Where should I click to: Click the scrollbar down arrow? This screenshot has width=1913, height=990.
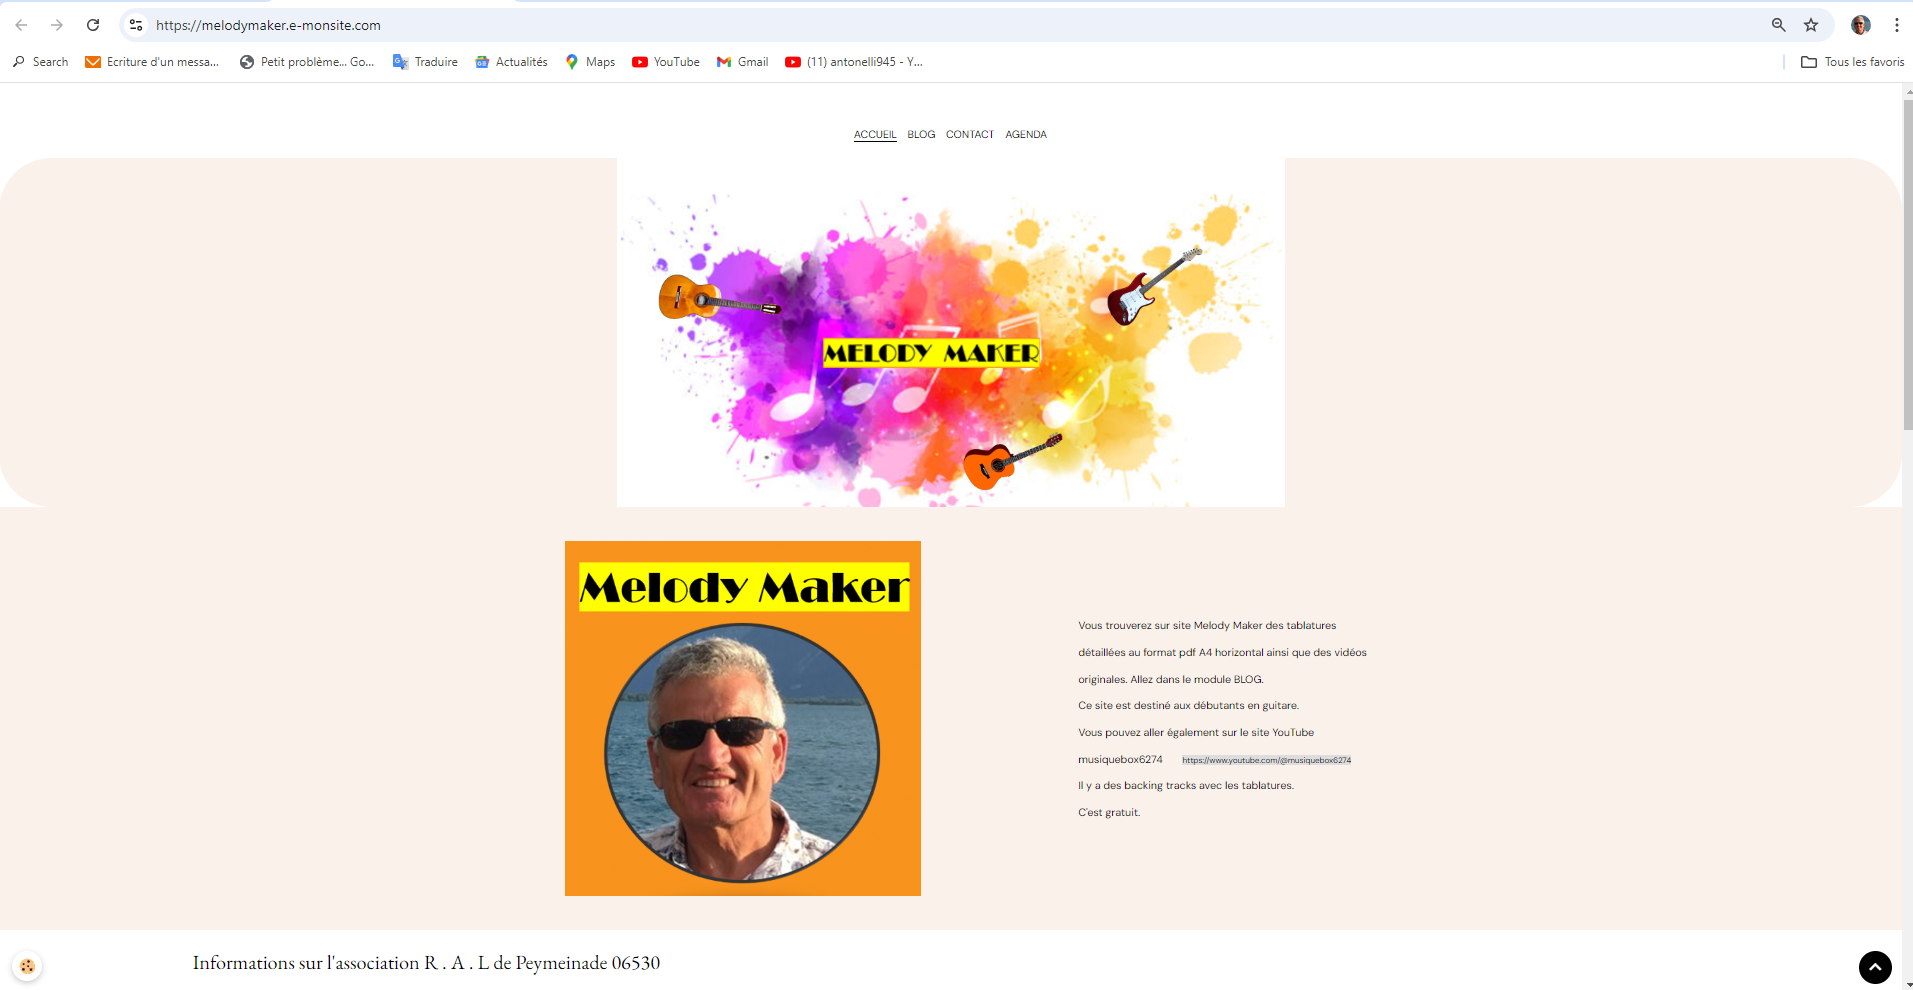[x=1907, y=984]
